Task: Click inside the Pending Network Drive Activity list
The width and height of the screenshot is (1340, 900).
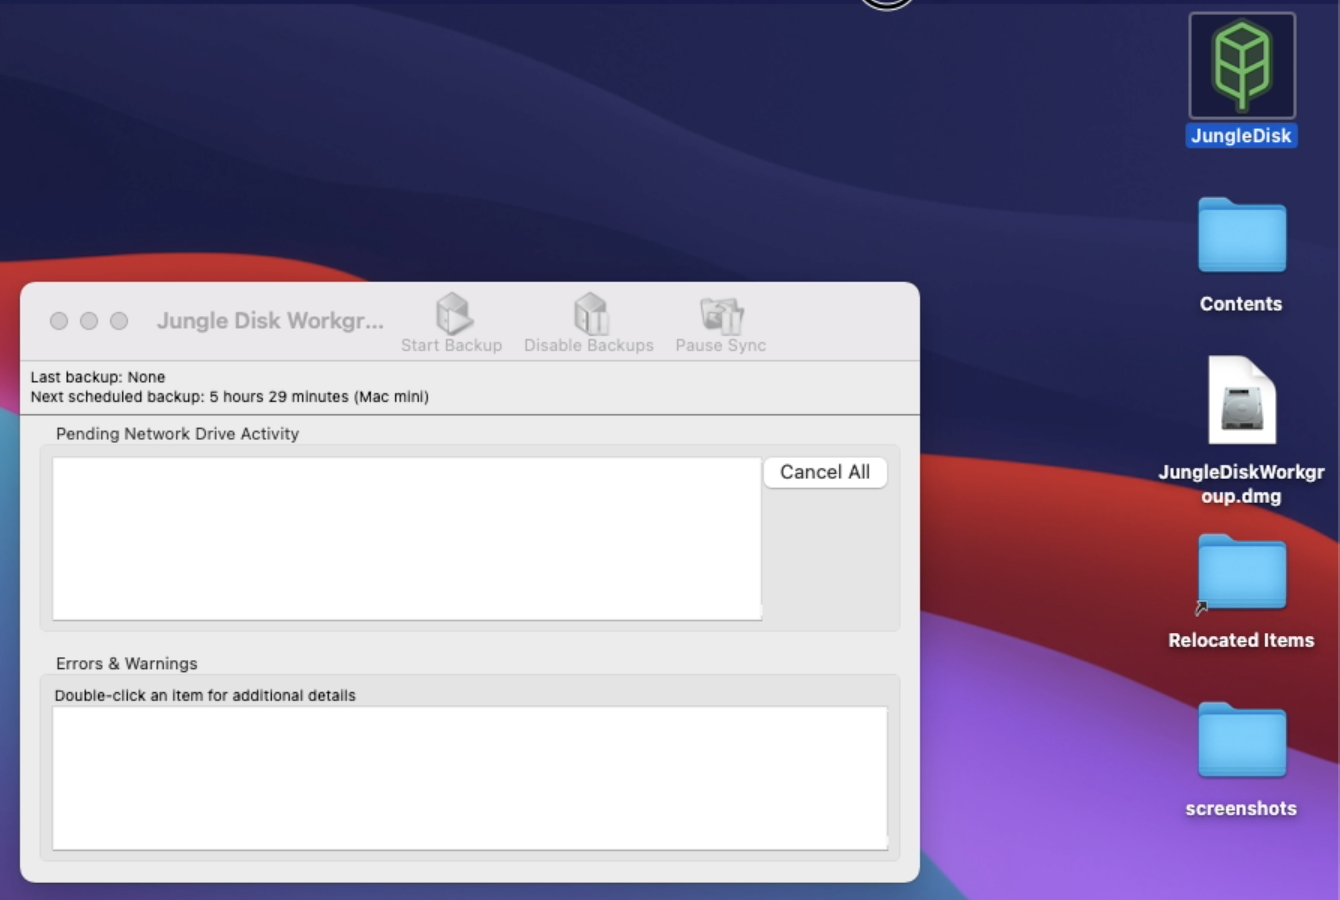Action: (x=407, y=539)
